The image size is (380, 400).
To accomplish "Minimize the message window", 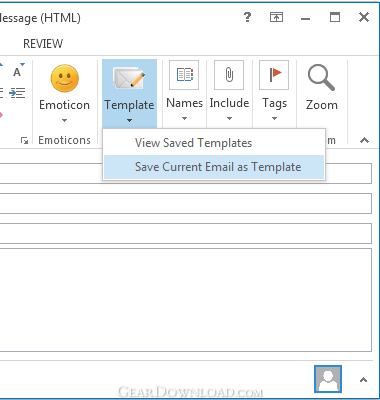I will coord(305,19).
